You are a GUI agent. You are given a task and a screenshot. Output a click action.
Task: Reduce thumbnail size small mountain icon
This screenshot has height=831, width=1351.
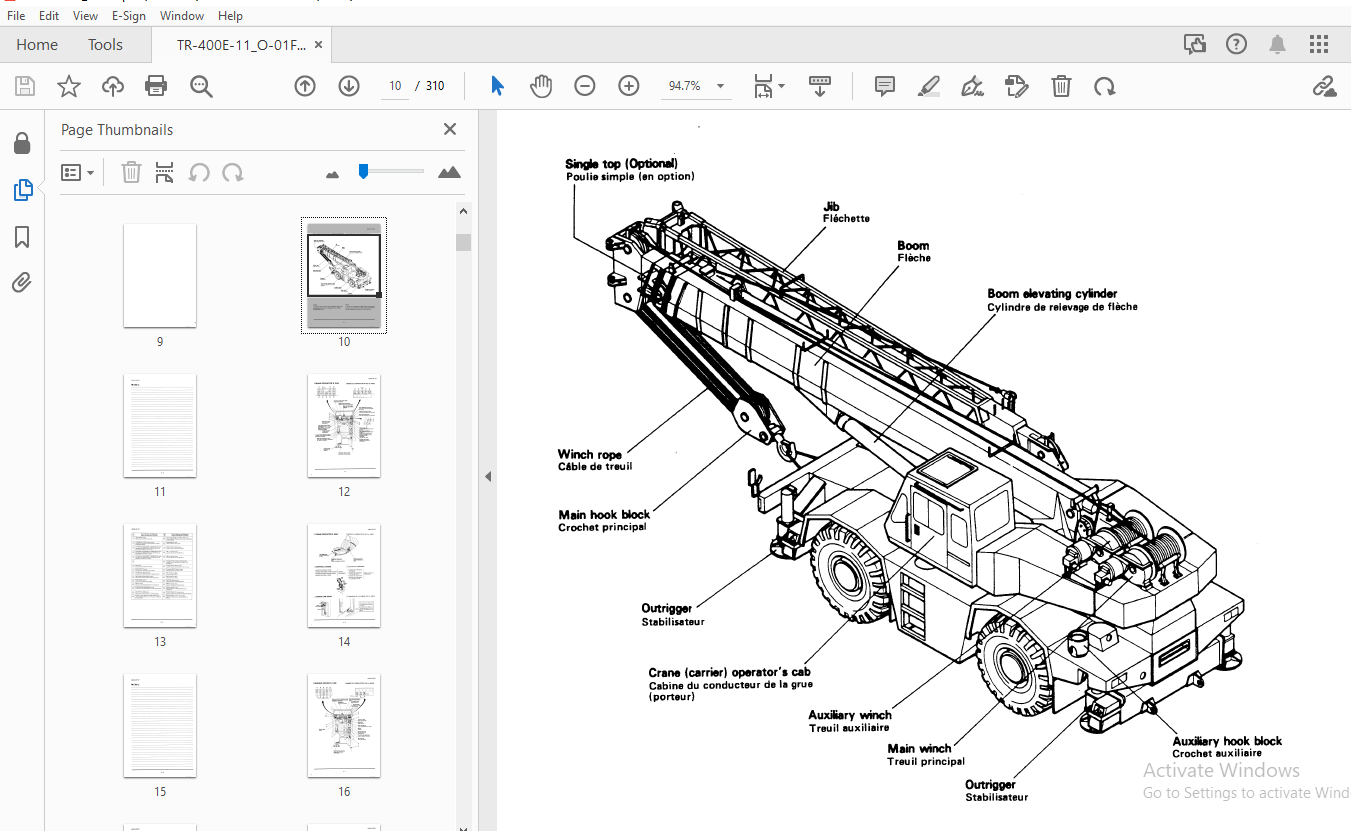tap(333, 174)
